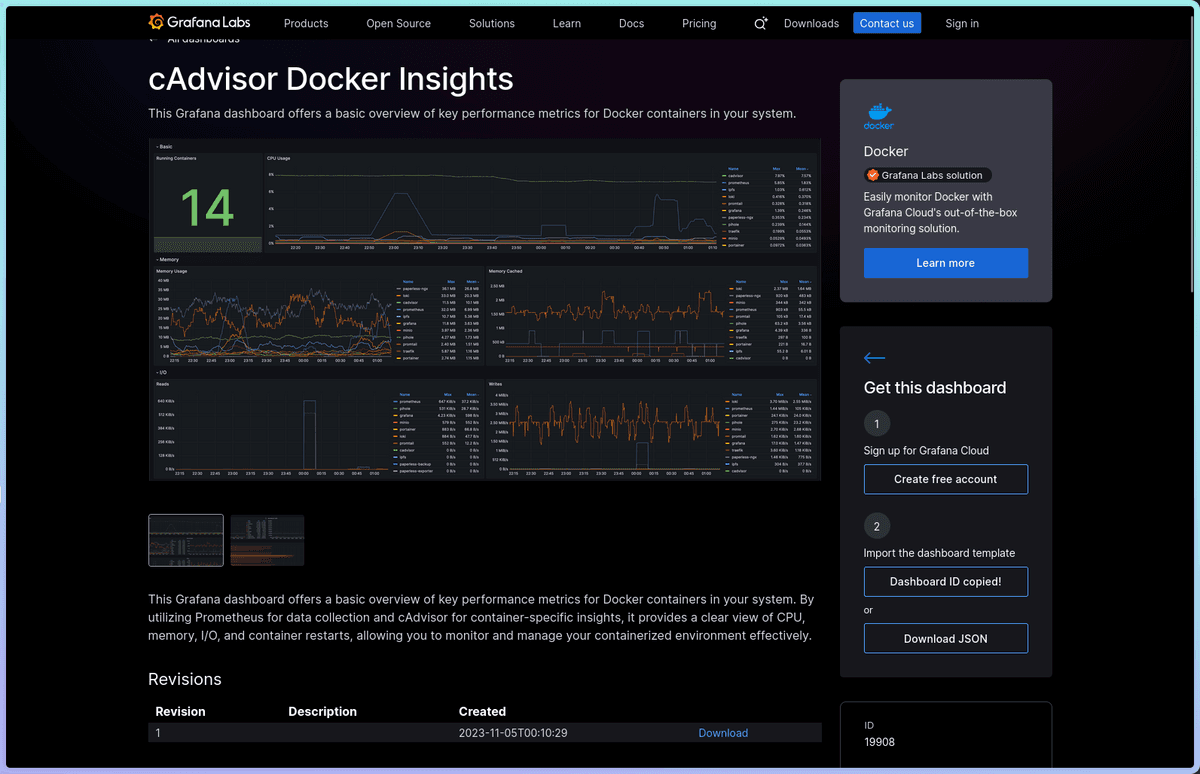Open the Solutions menu
Viewport: 1200px width, 774px height.
[x=492, y=23]
